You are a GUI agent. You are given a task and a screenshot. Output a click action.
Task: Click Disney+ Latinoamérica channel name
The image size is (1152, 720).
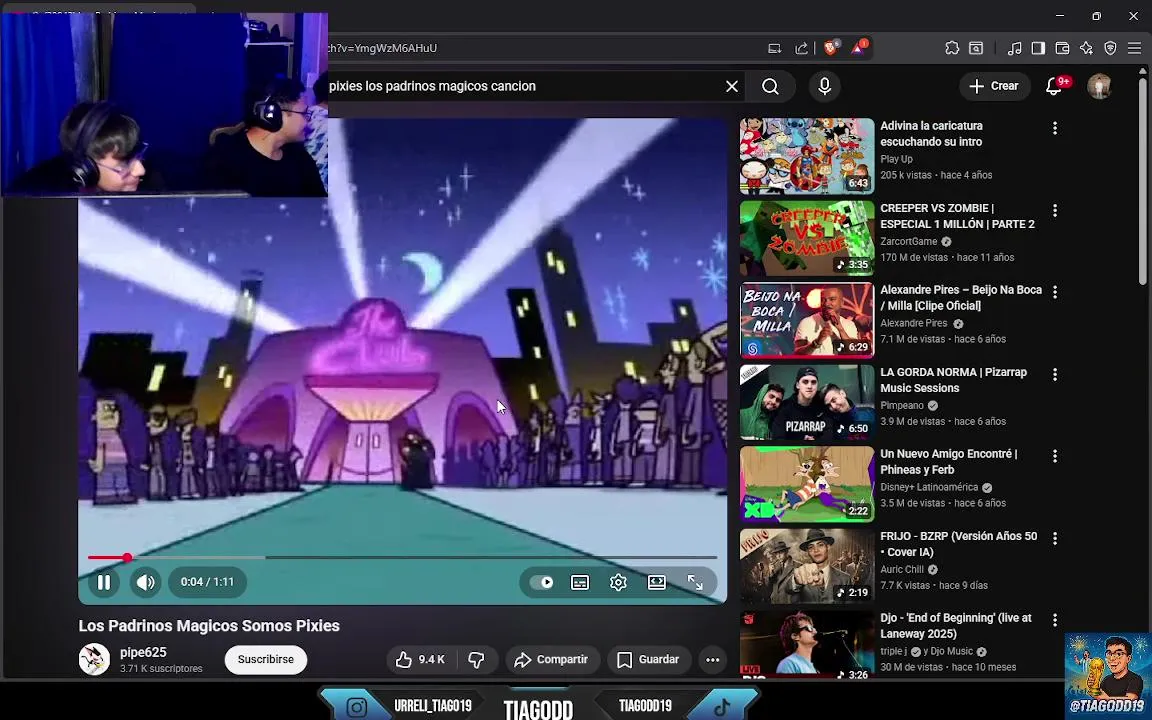pyautogui.click(x=929, y=487)
